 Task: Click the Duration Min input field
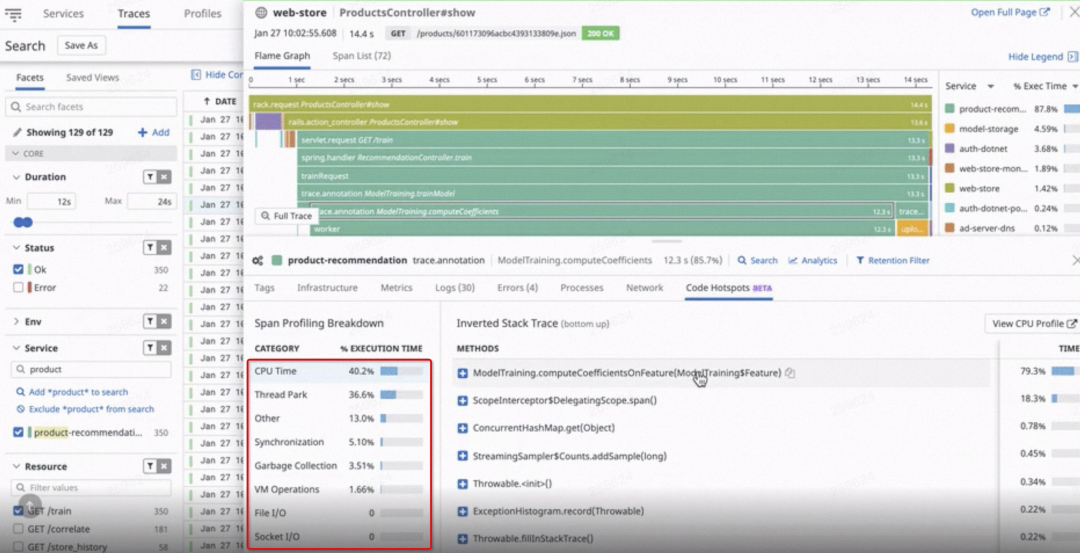click(x=52, y=201)
